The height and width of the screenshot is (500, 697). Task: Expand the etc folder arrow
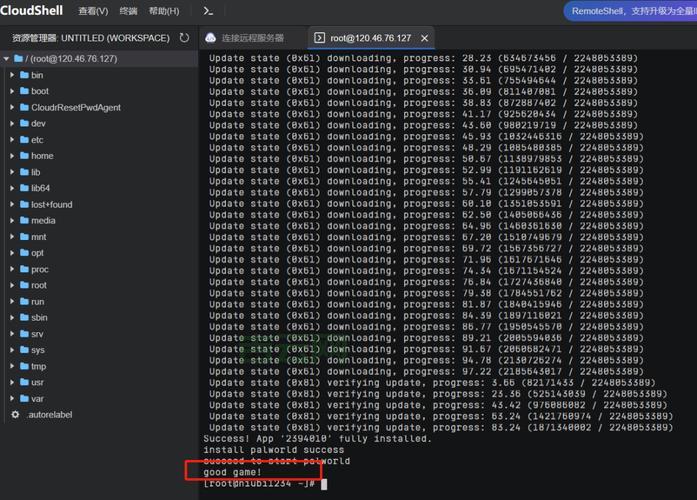pos(12,140)
